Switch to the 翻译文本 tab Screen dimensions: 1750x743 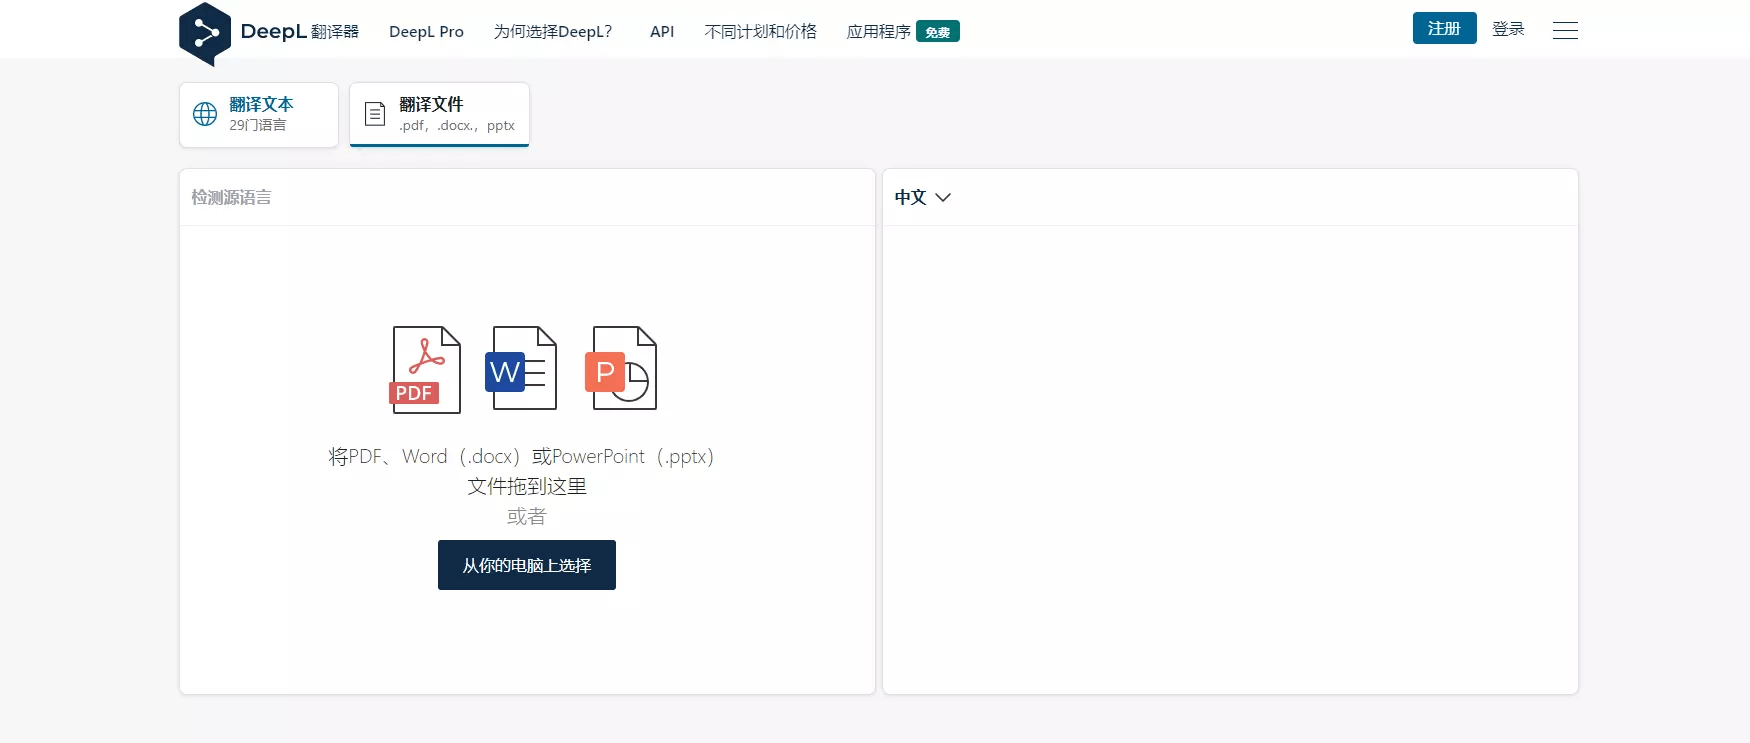tap(259, 115)
